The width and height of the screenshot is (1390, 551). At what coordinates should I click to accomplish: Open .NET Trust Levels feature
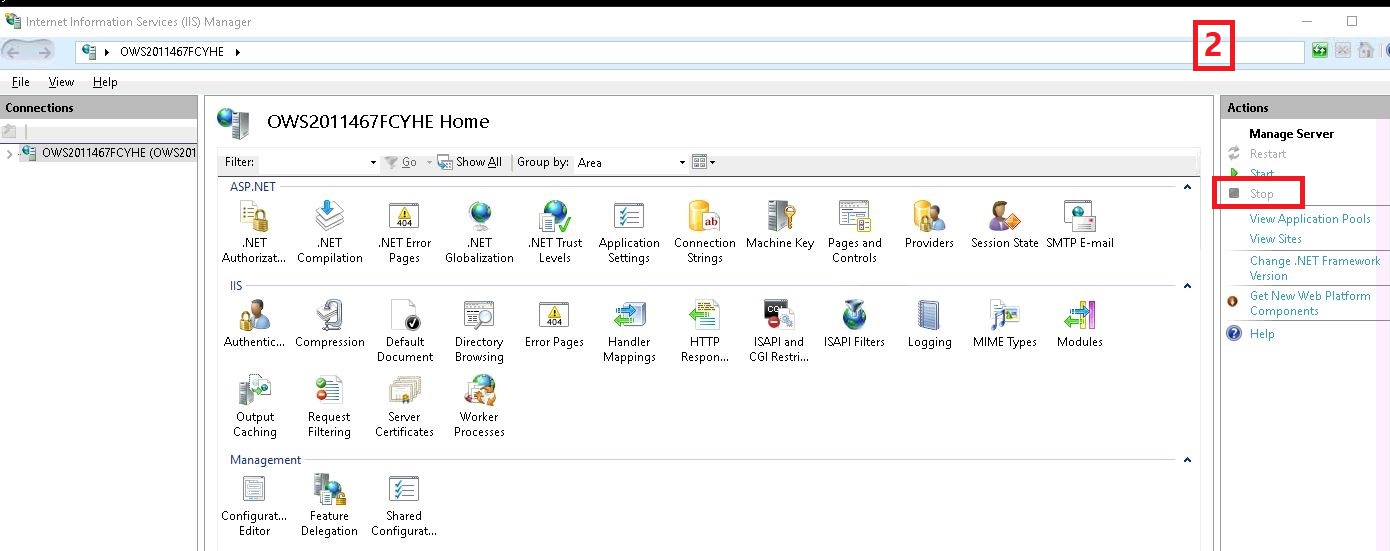[x=554, y=231]
